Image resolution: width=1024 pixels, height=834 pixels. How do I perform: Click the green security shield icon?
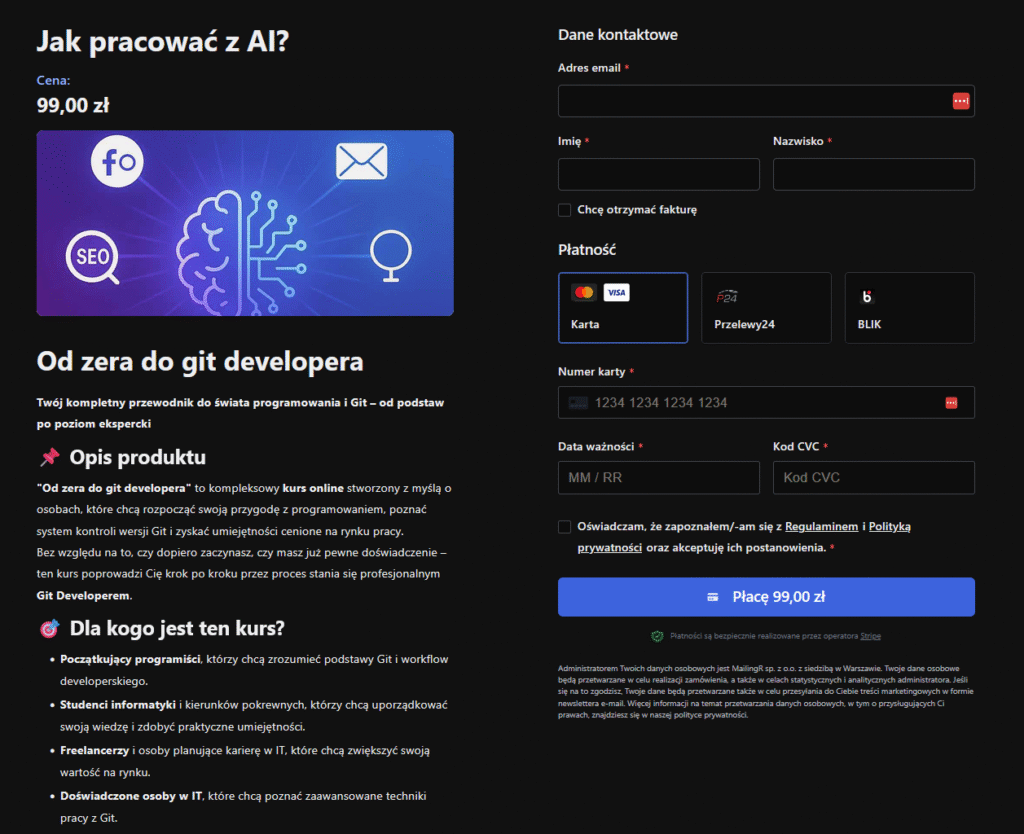[657, 636]
